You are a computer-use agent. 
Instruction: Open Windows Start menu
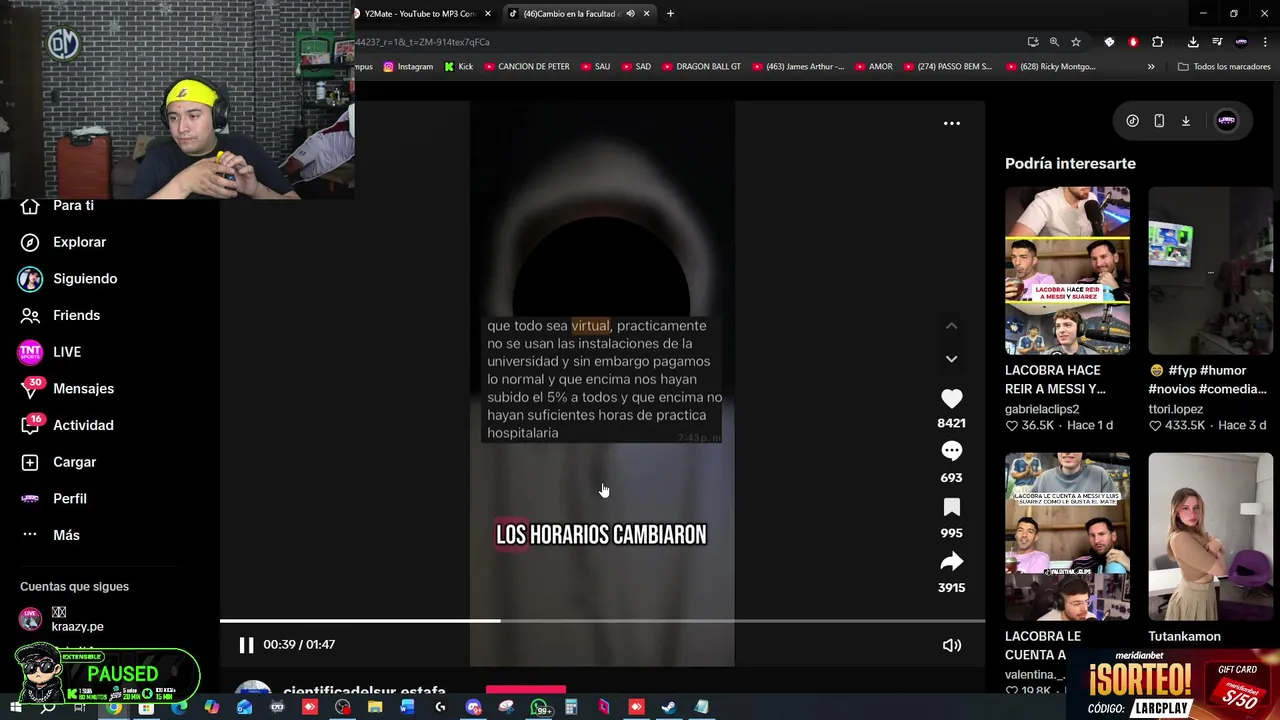coord(16,707)
